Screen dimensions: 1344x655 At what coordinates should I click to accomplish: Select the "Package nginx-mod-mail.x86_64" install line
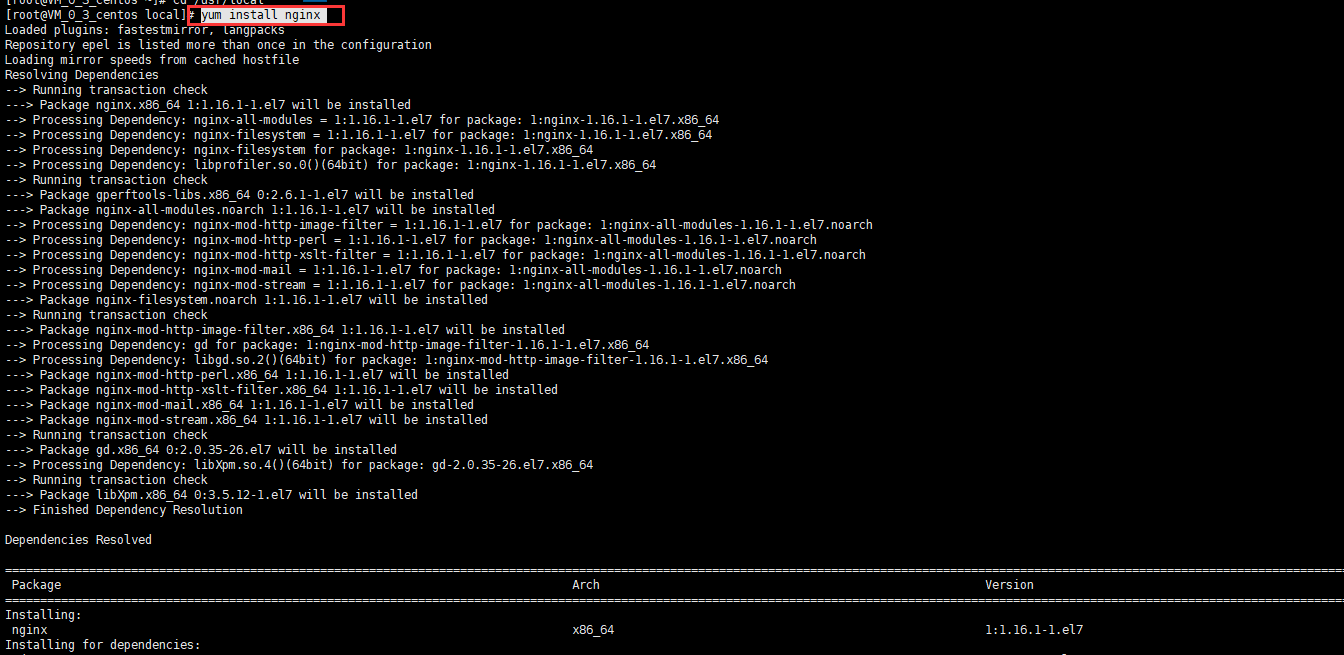239,405
